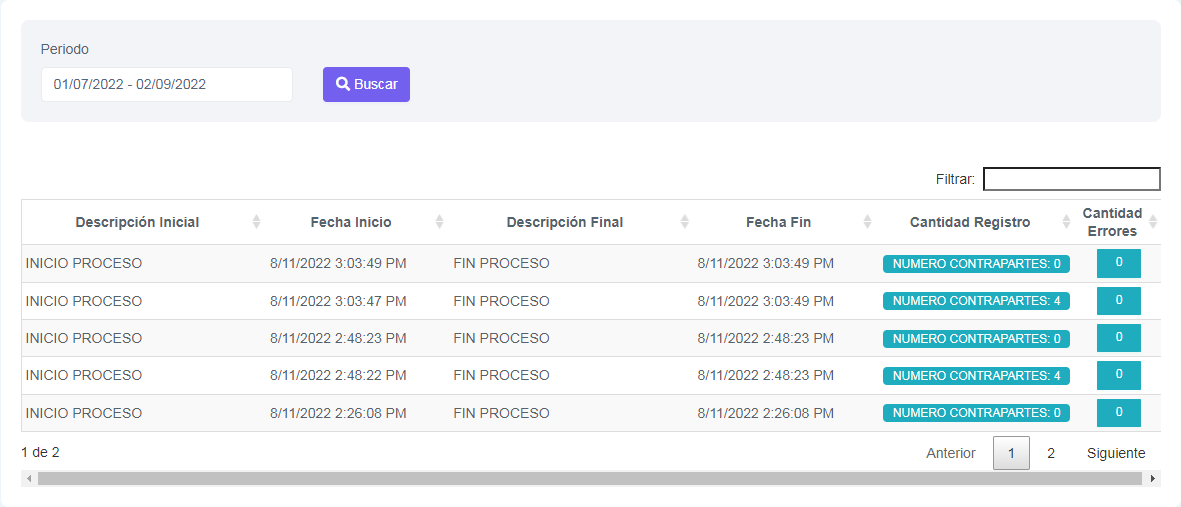Click NUMERO CONTRAPARTES: 4 badge at 3:03:47 PM
This screenshot has height=507, width=1181.
click(x=975, y=301)
